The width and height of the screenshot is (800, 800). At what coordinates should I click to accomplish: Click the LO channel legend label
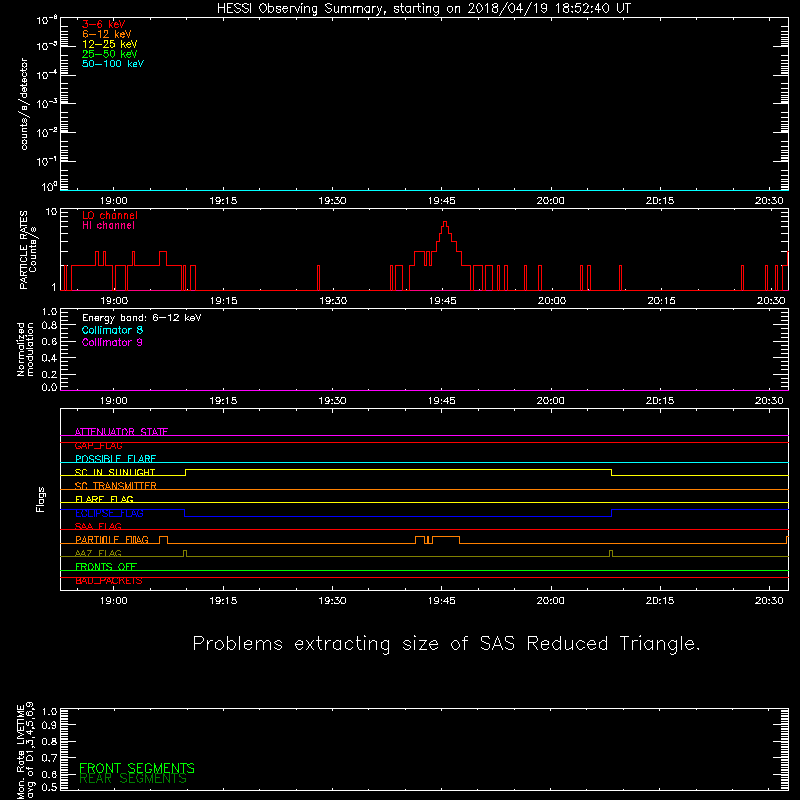point(110,215)
